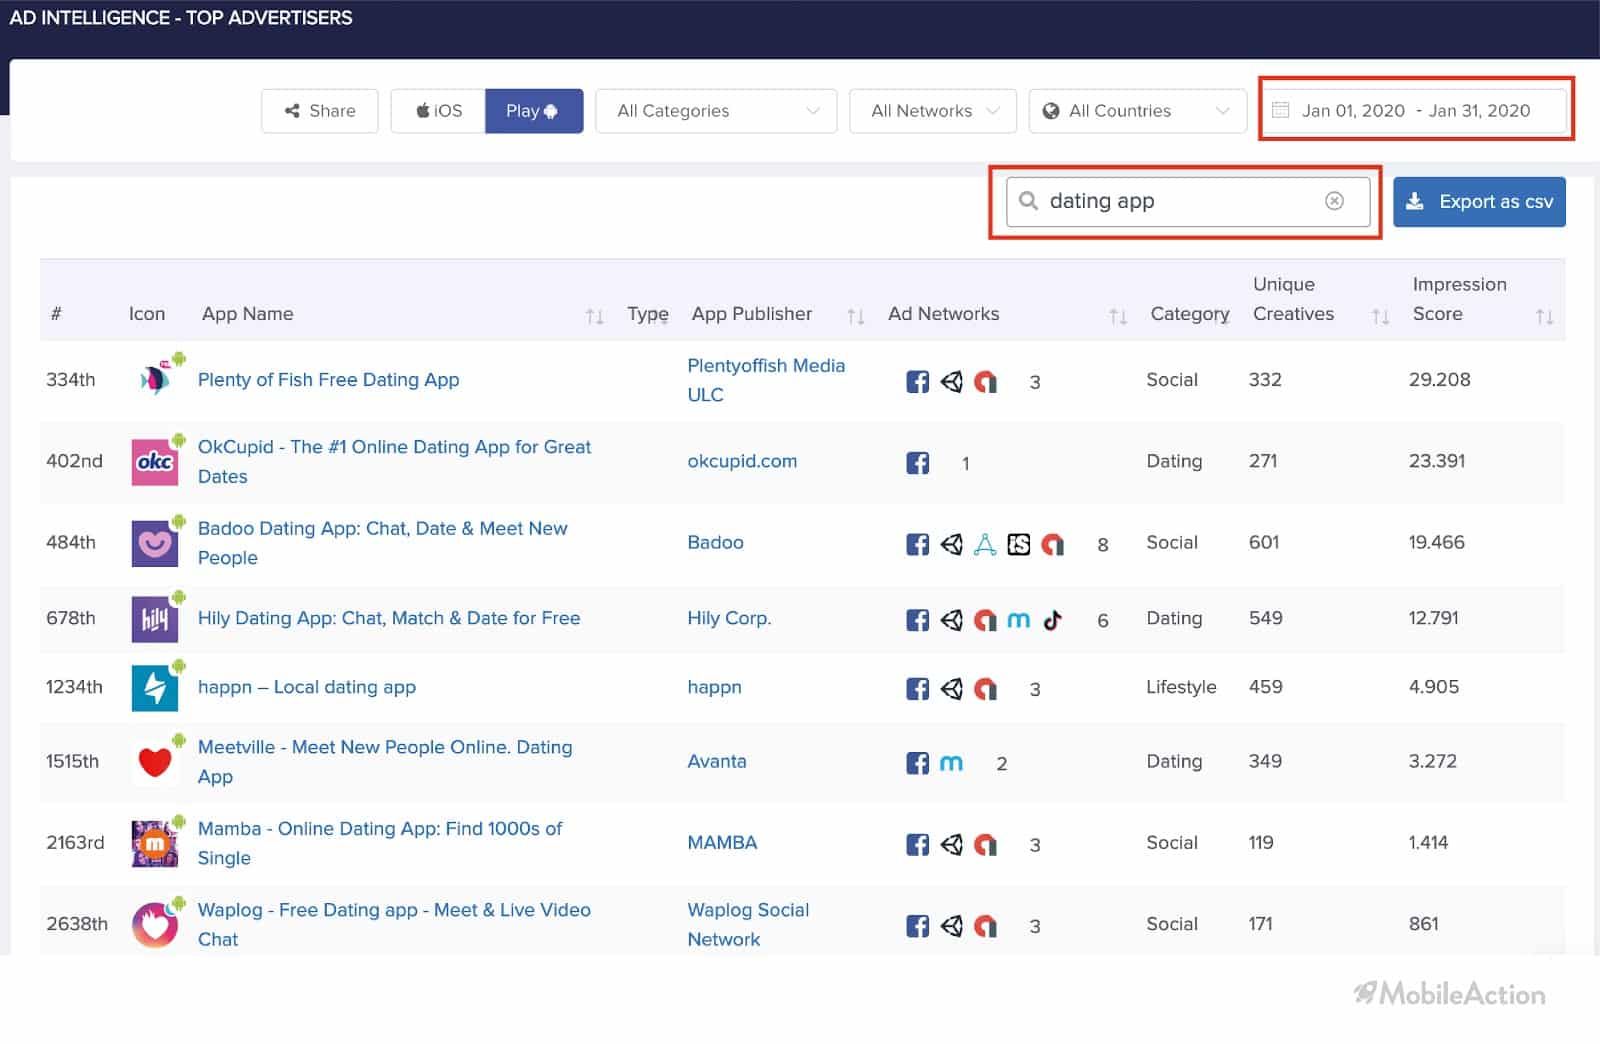Click the Type column header
Screen dimensions: 1600x1044
[648, 314]
